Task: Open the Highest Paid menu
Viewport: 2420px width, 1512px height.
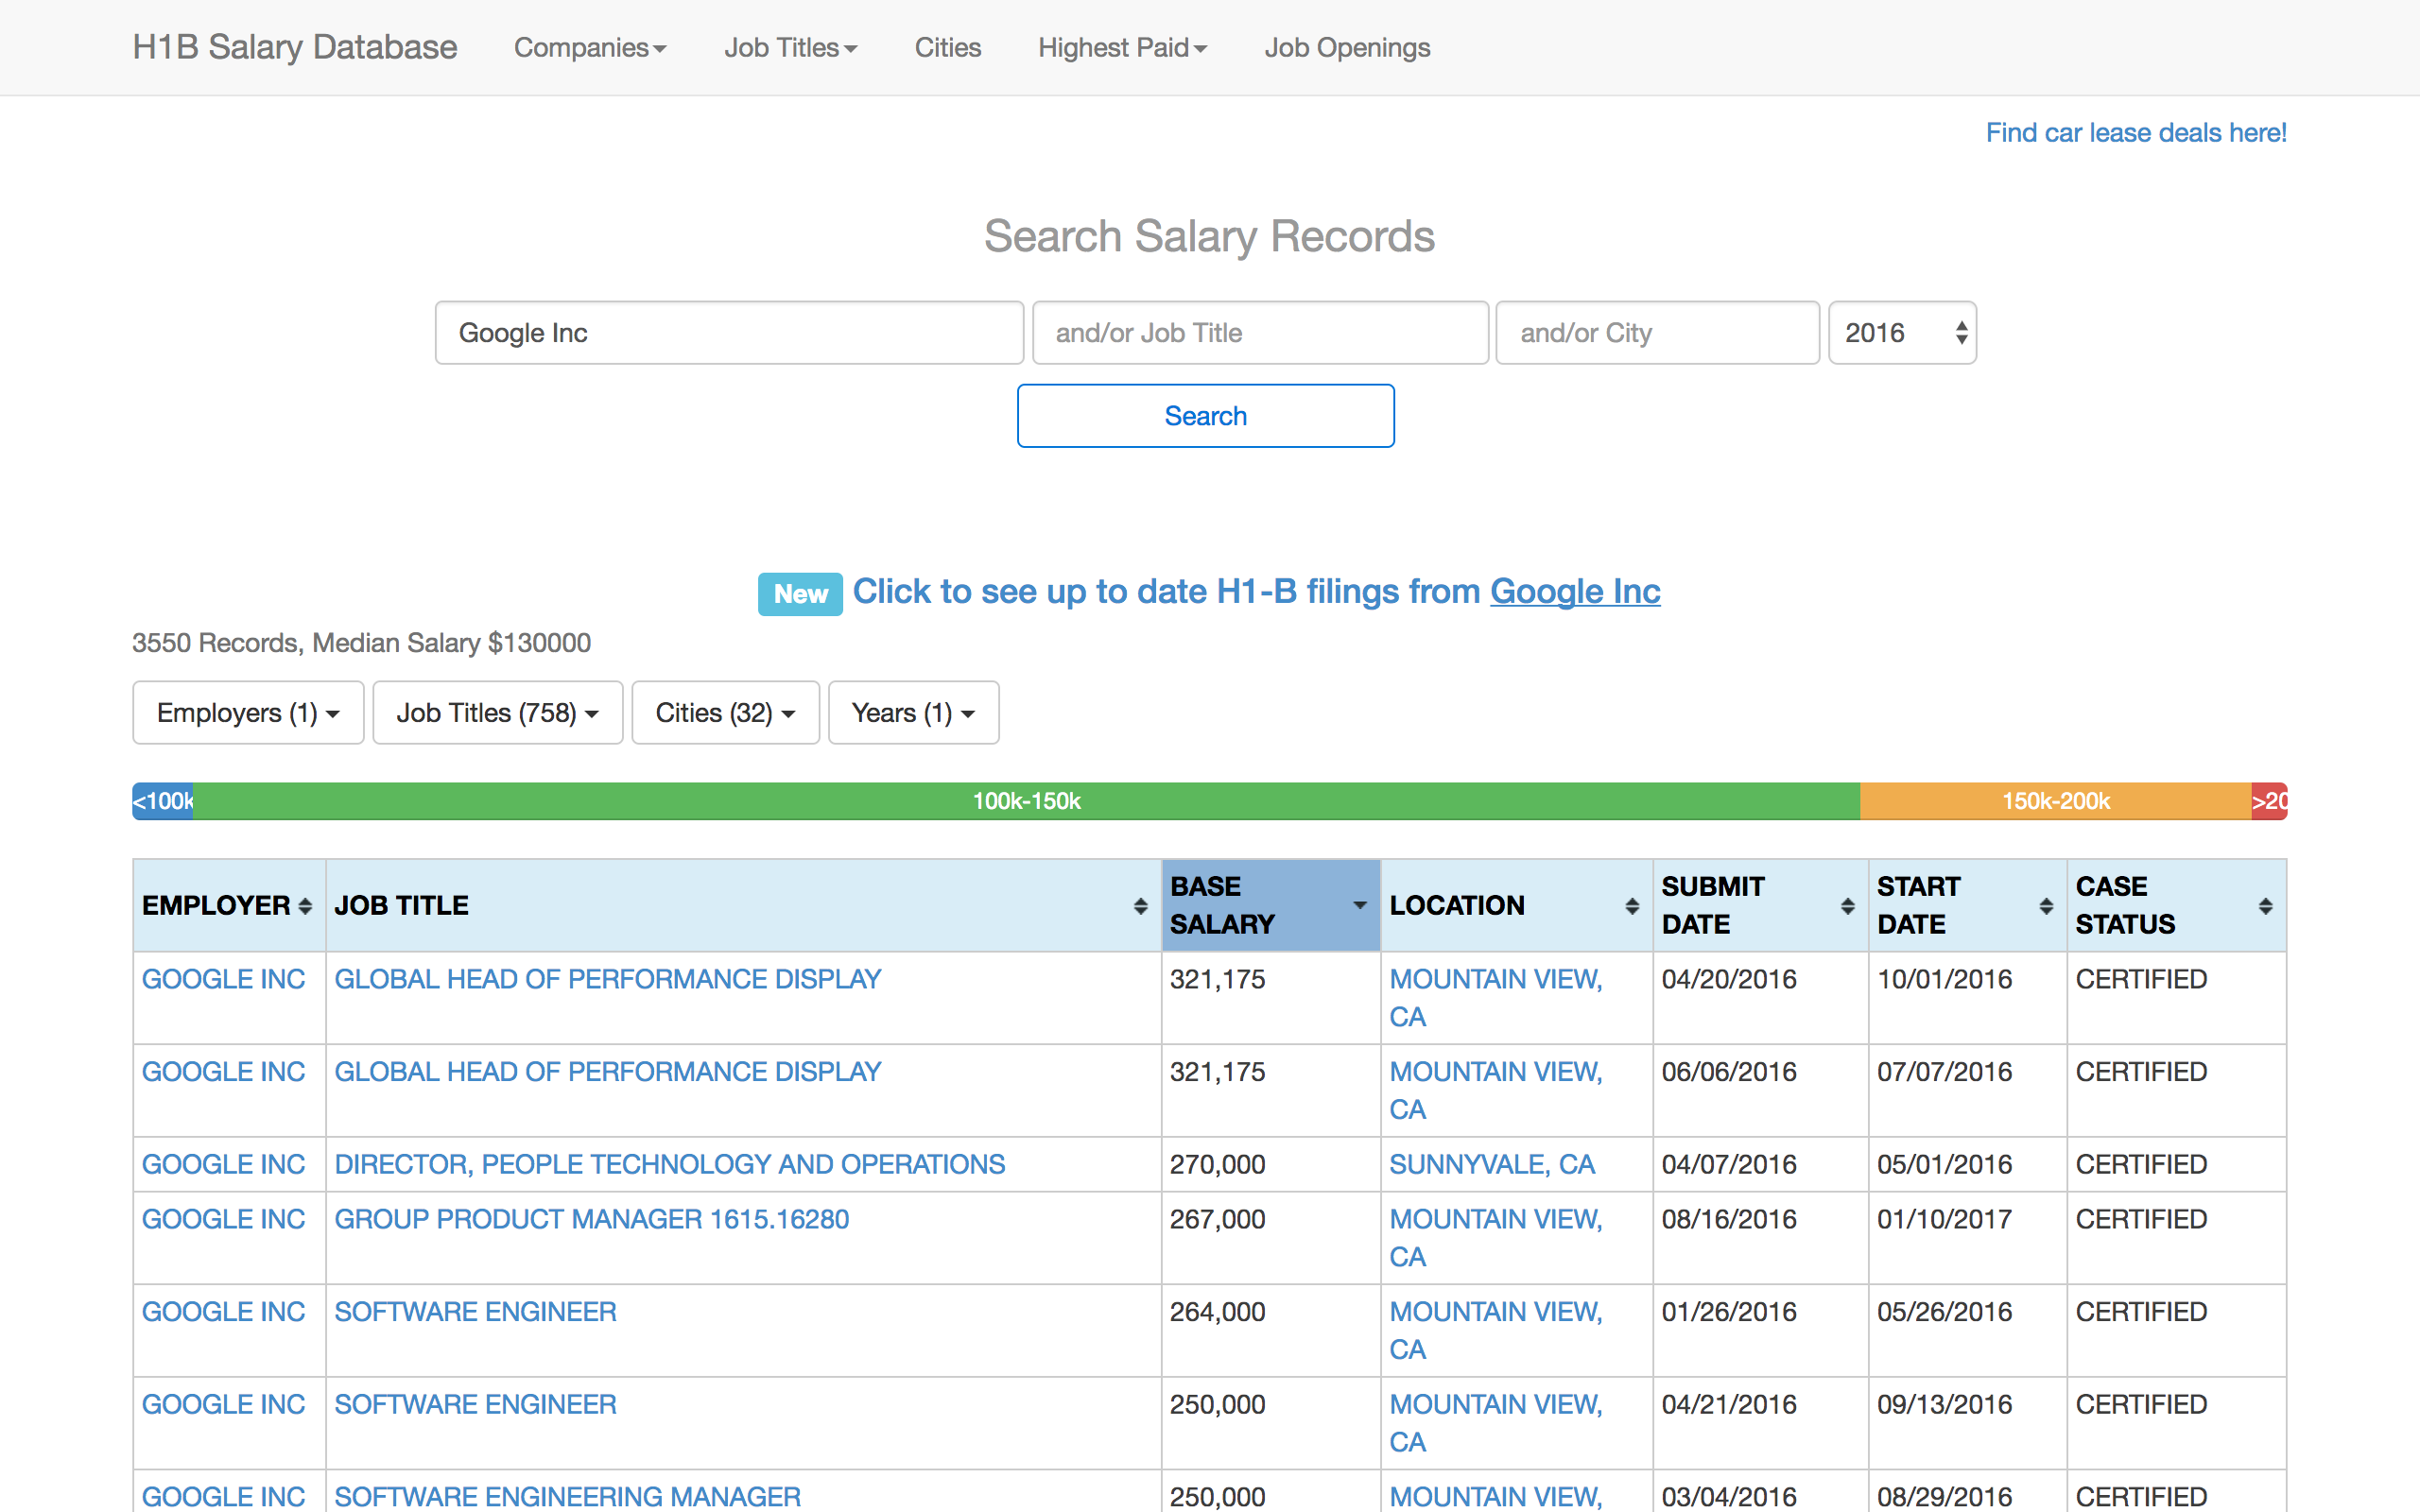Action: [1123, 47]
